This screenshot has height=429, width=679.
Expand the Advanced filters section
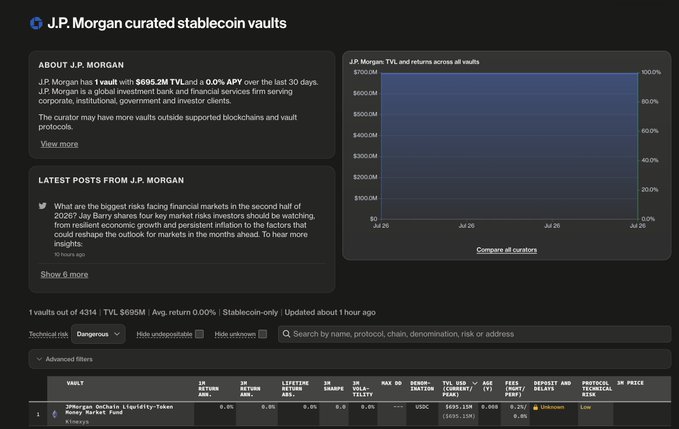pyautogui.click(x=350, y=359)
